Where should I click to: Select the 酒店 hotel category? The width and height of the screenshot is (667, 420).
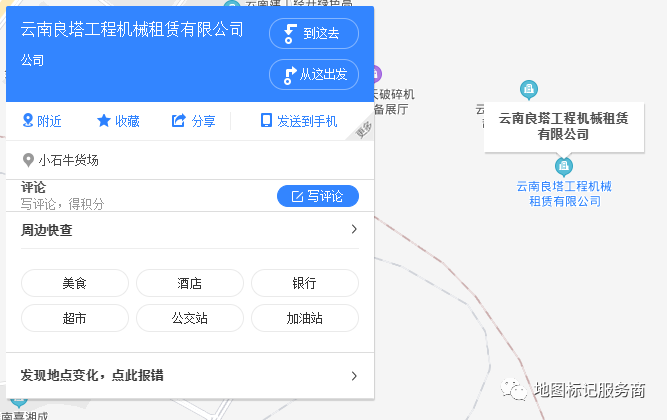190,283
